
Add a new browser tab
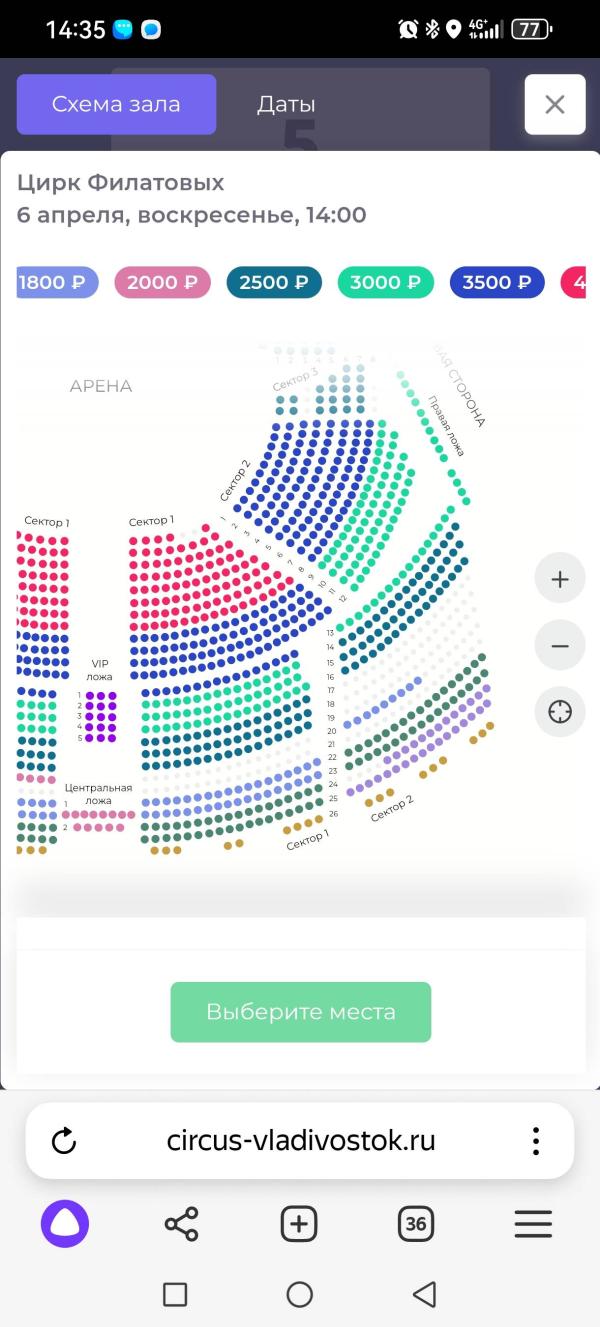299,1223
